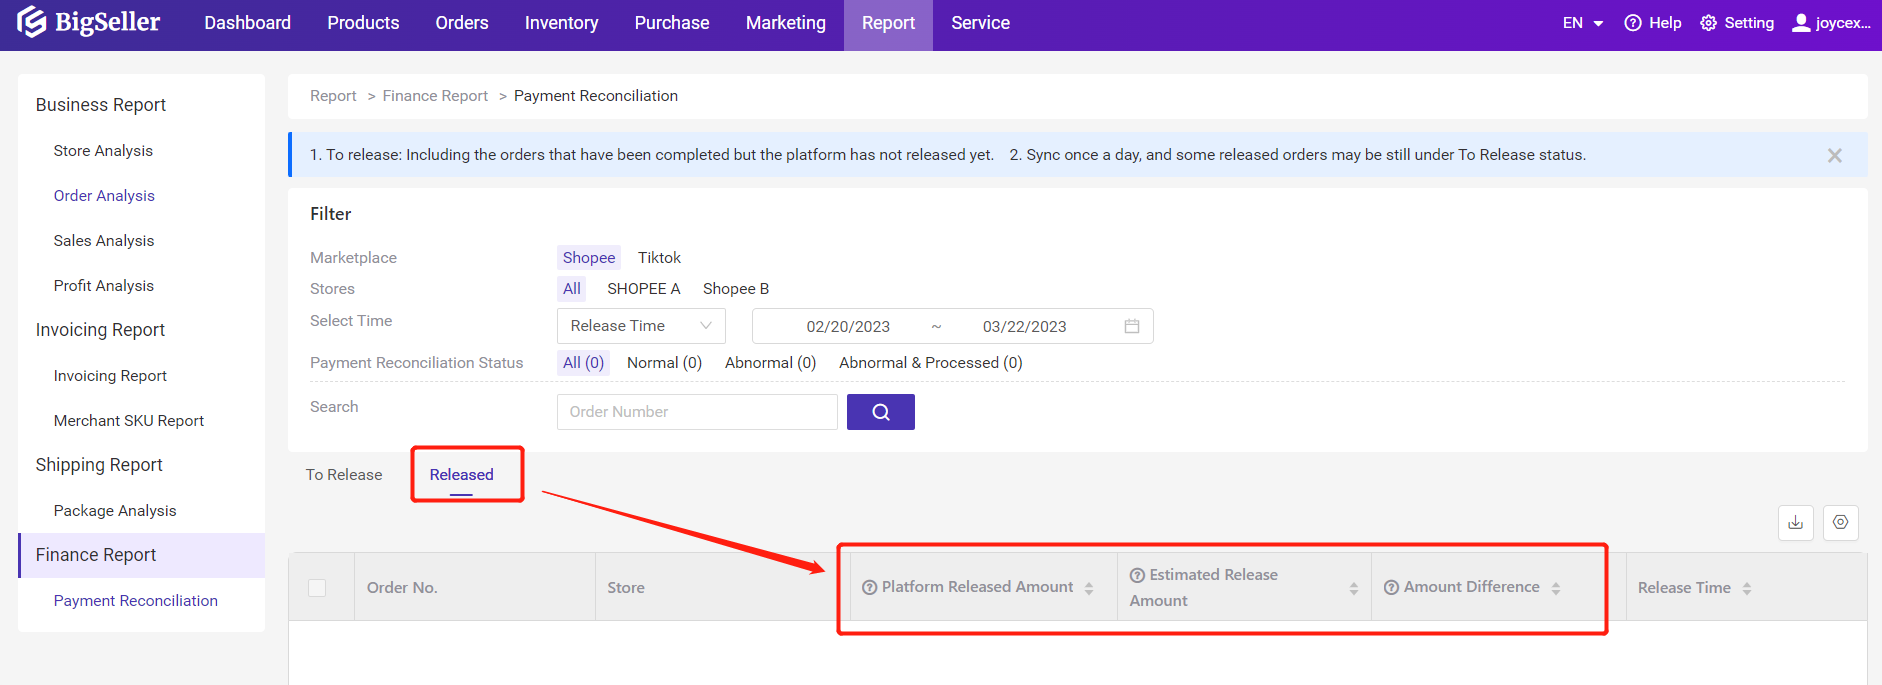Click the magnifier search button
The height and width of the screenshot is (685, 1882).
point(880,412)
